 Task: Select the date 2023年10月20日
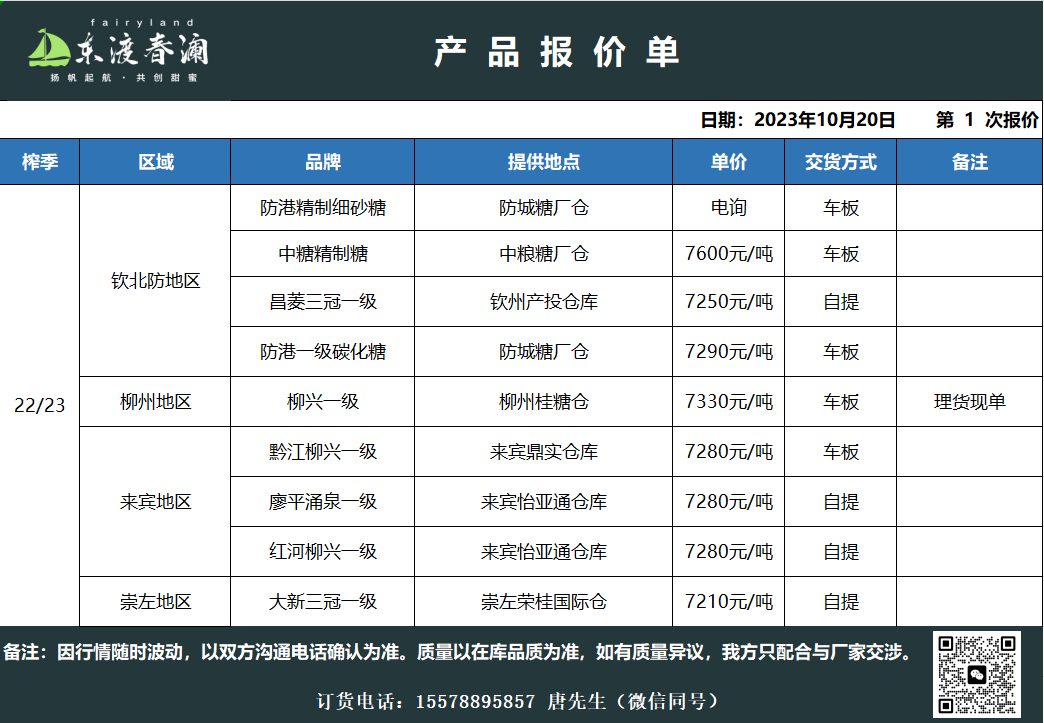click(x=824, y=120)
